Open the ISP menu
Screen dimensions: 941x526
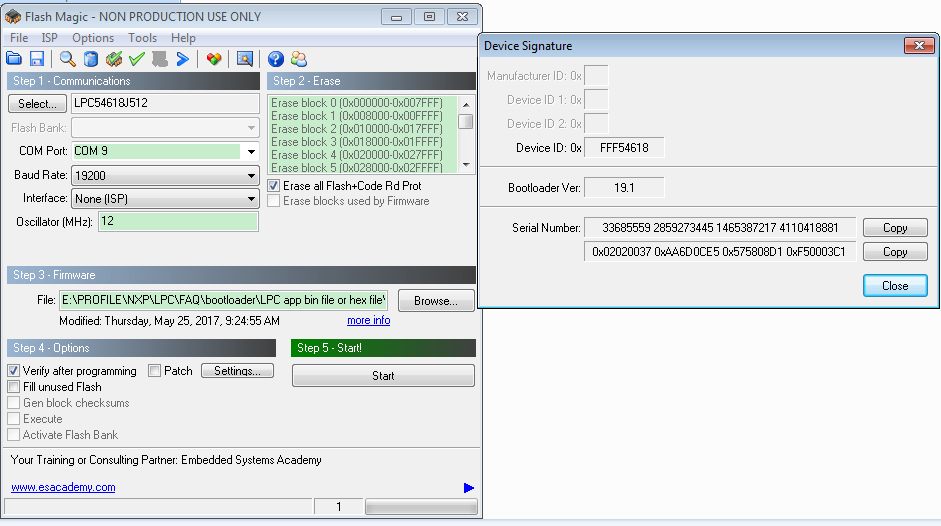(49, 38)
